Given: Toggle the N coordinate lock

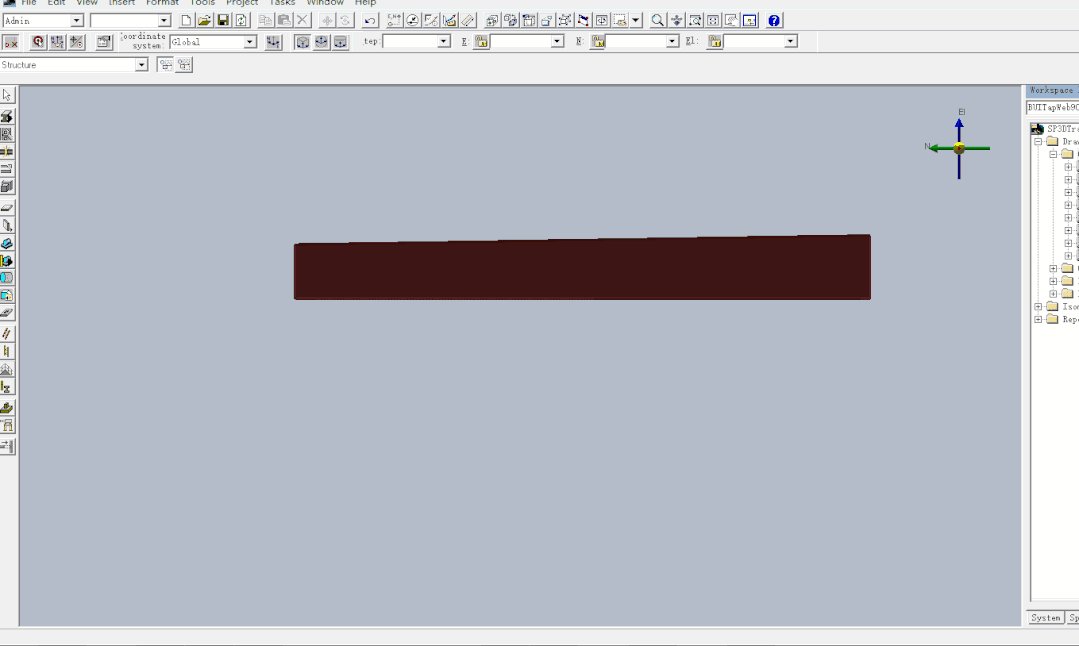Looking at the screenshot, I should [597, 42].
